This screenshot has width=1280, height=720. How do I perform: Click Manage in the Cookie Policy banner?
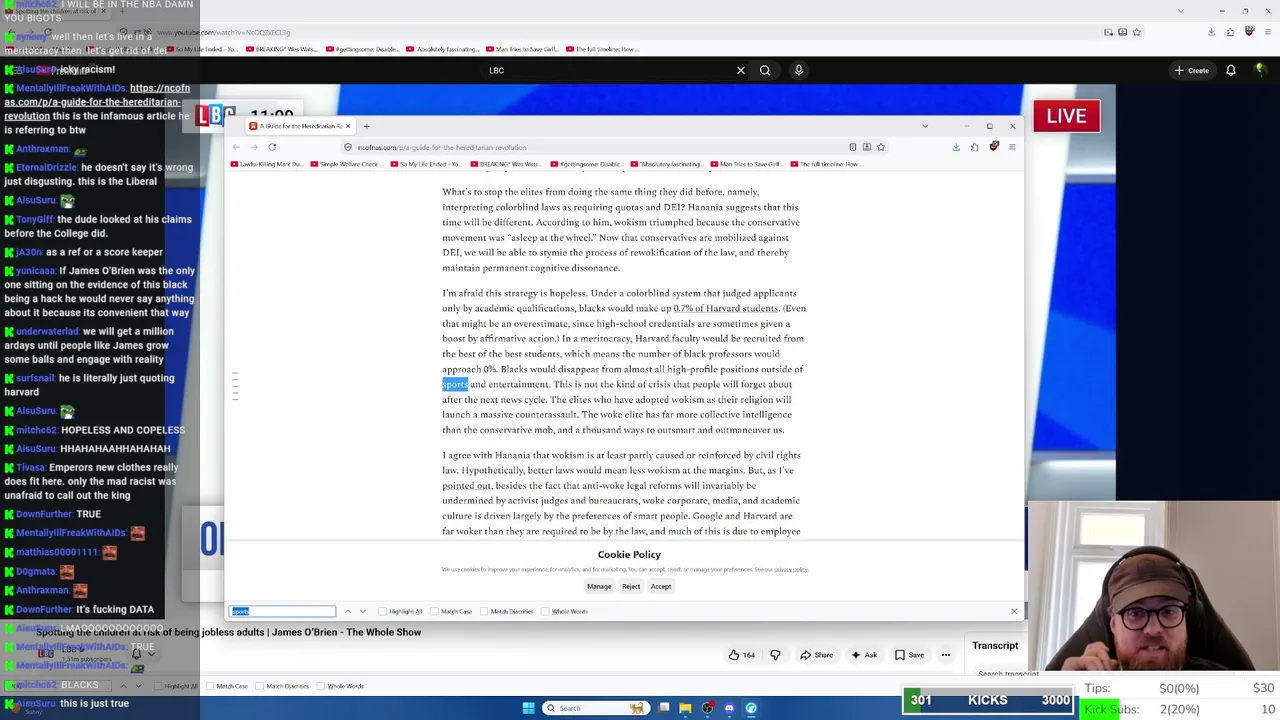(x=599, y=587)
